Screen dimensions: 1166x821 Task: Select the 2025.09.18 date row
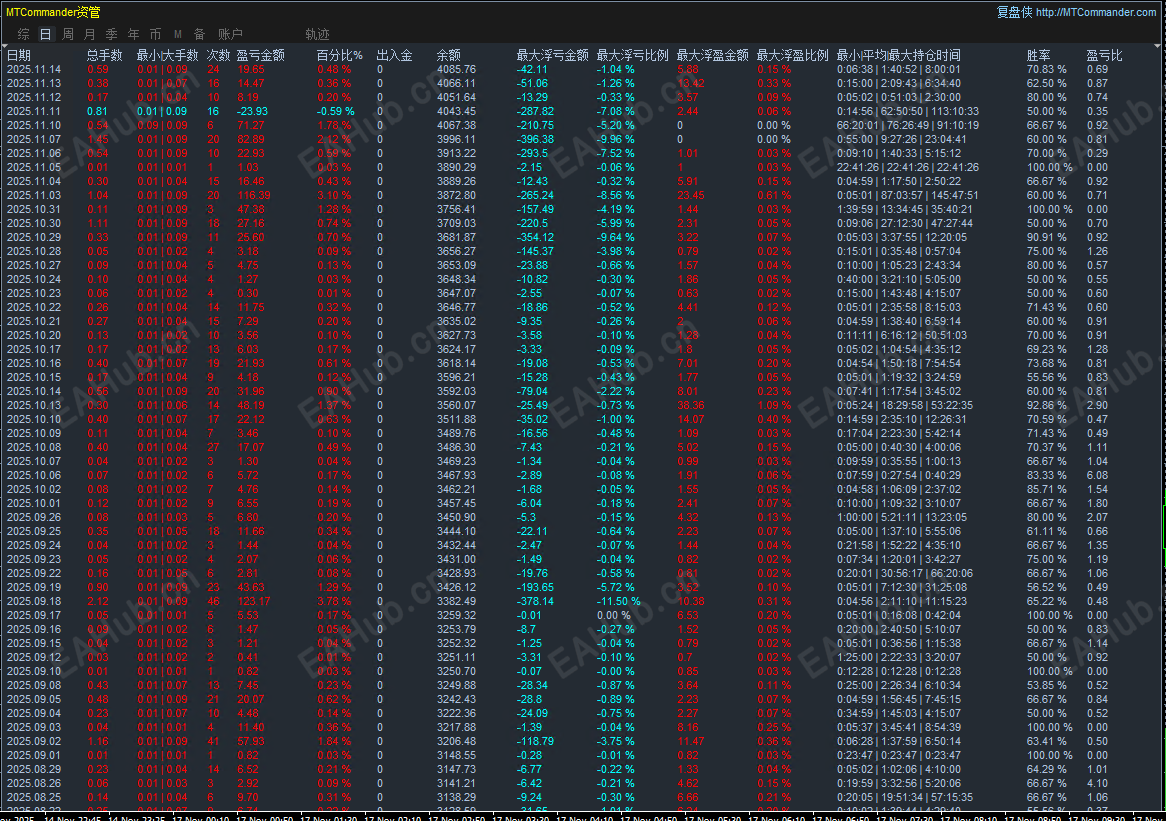tap(33, 601)
